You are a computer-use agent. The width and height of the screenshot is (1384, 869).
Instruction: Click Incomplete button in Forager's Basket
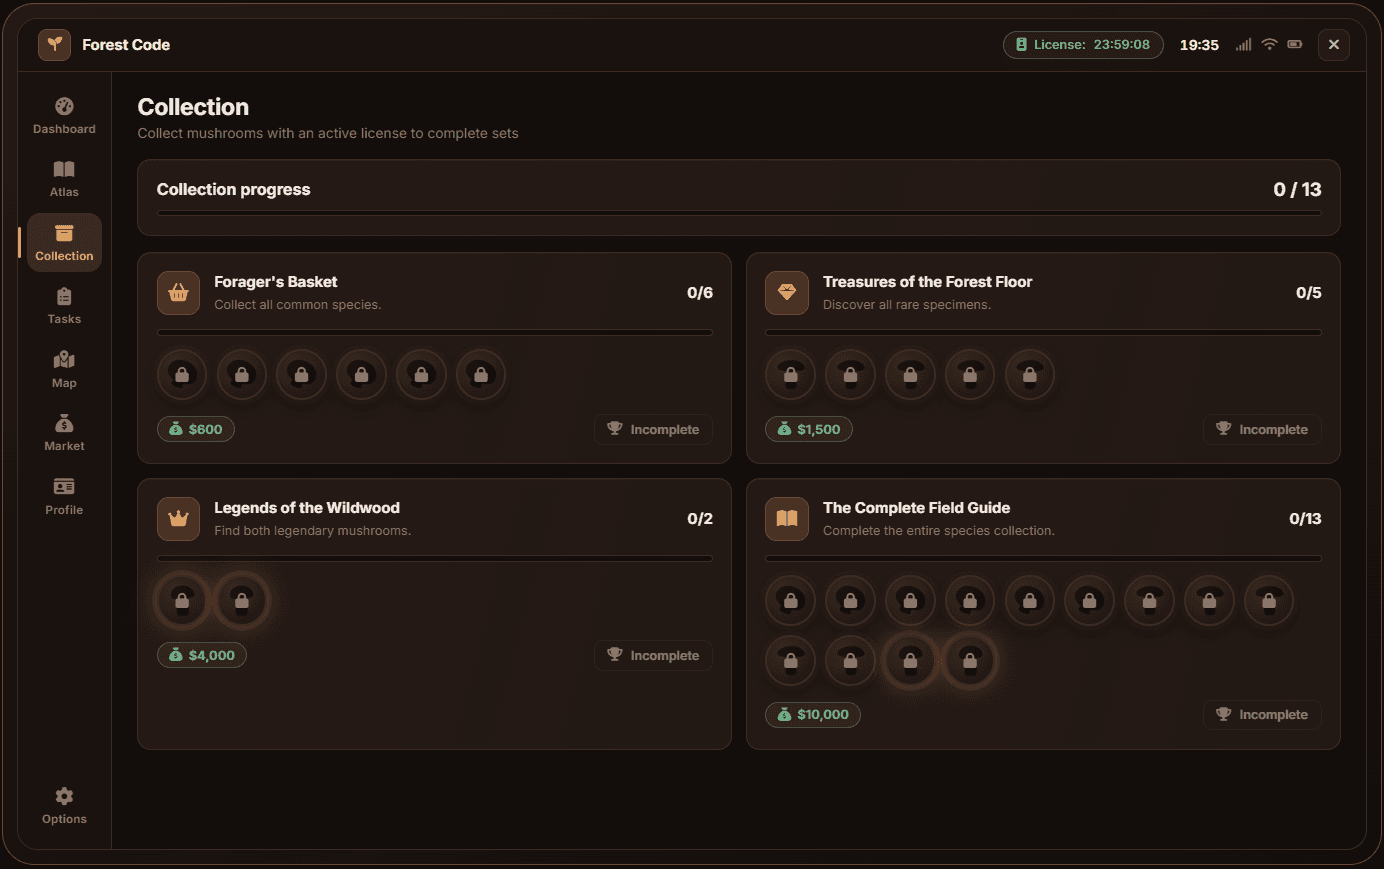(x=653, y=429)
